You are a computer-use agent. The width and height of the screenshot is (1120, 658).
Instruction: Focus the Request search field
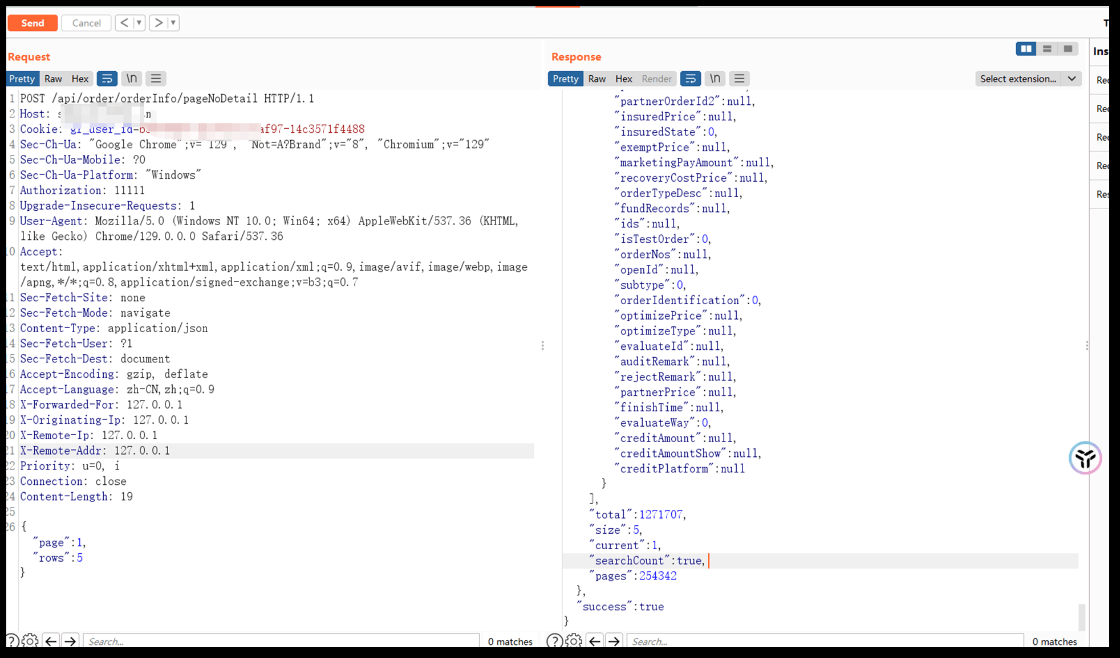281,641
